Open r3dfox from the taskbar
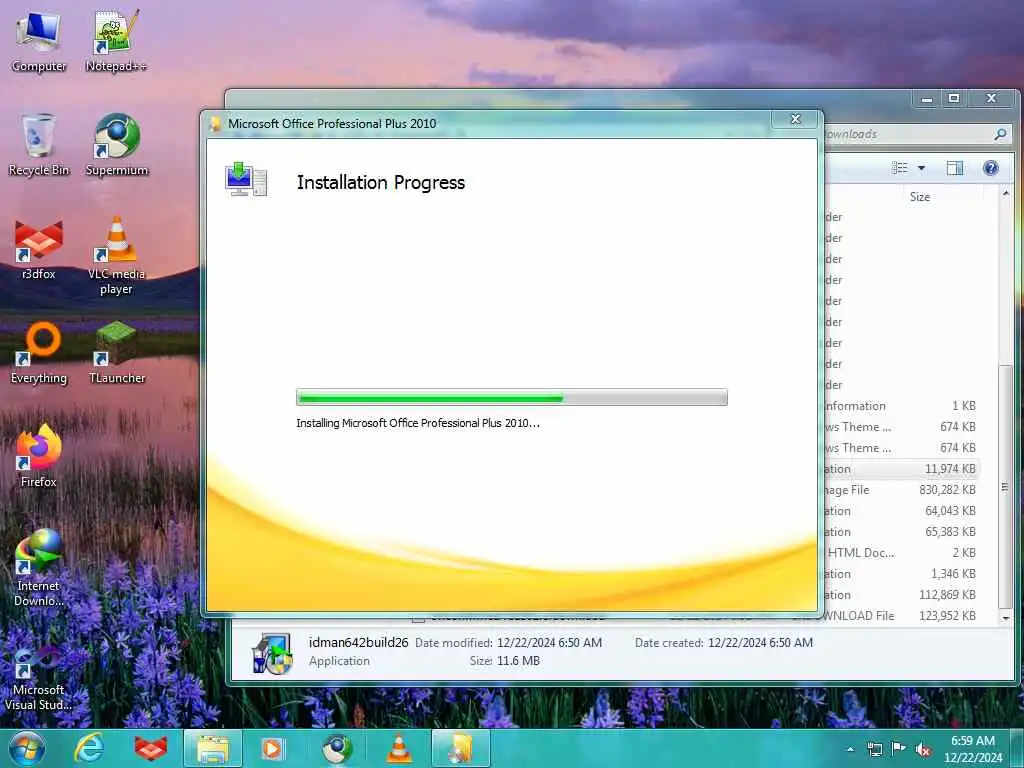This screenshot has width=1024, height=768. coord(151,748)
